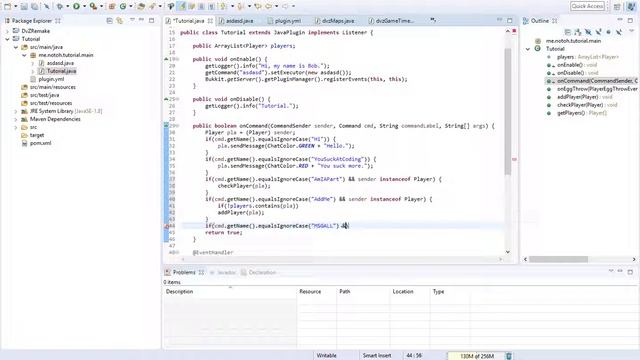Start debugging with the Debug bug icon
Image resolution: width=640 pixels, height=360 pixels.
point(60,6)
